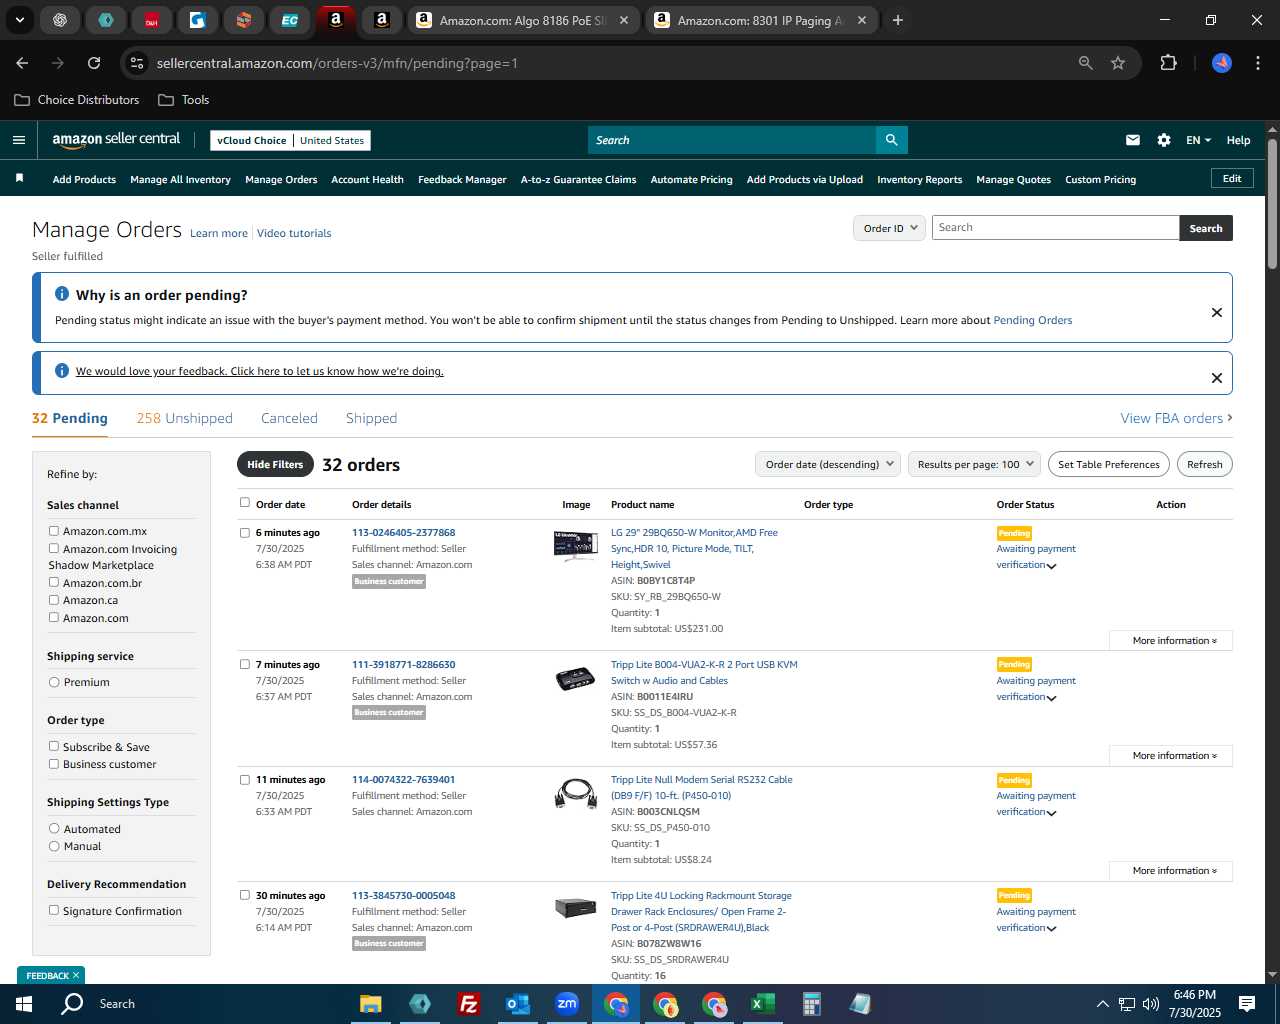
Task: Select the Automated shipping settings radio
Action: (x=54, y=828)
